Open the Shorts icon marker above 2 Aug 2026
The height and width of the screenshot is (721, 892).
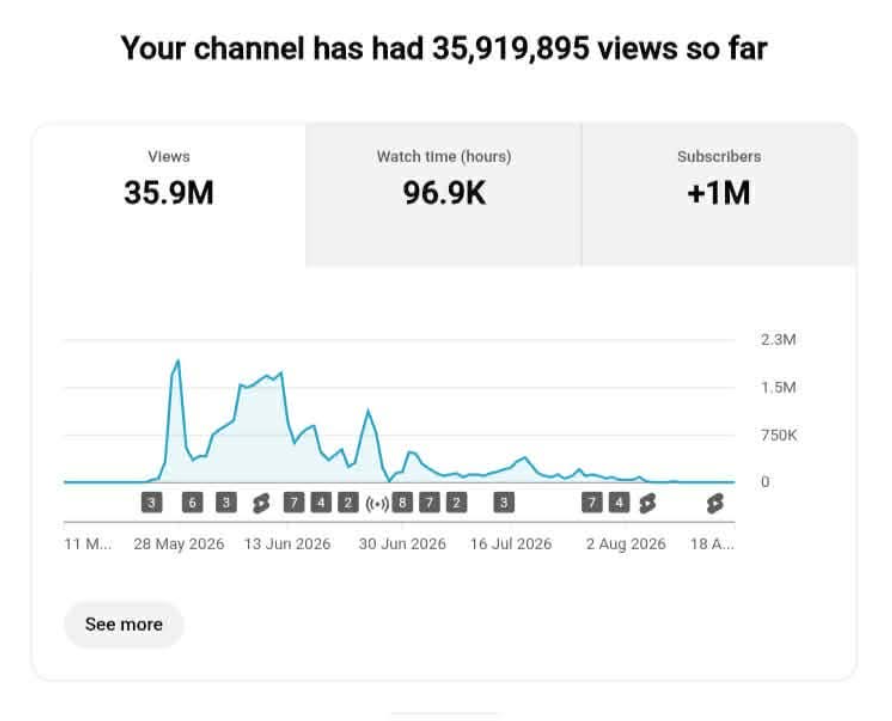click(647, 503)
